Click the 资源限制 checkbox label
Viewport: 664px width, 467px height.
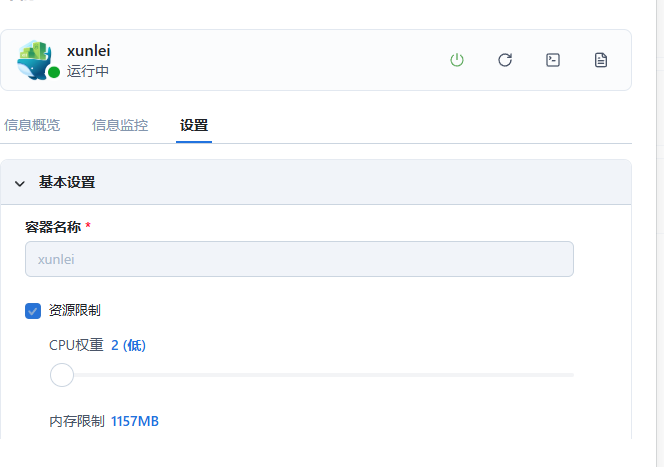pos(75,311)
